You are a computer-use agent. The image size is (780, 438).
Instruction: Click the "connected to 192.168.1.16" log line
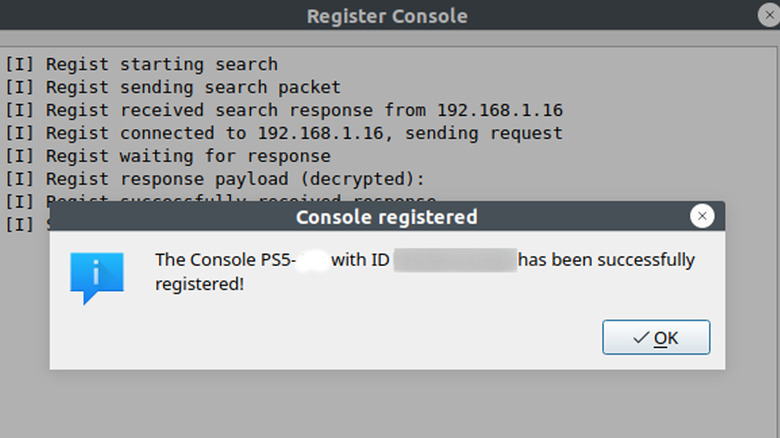[x=283, y=134]
